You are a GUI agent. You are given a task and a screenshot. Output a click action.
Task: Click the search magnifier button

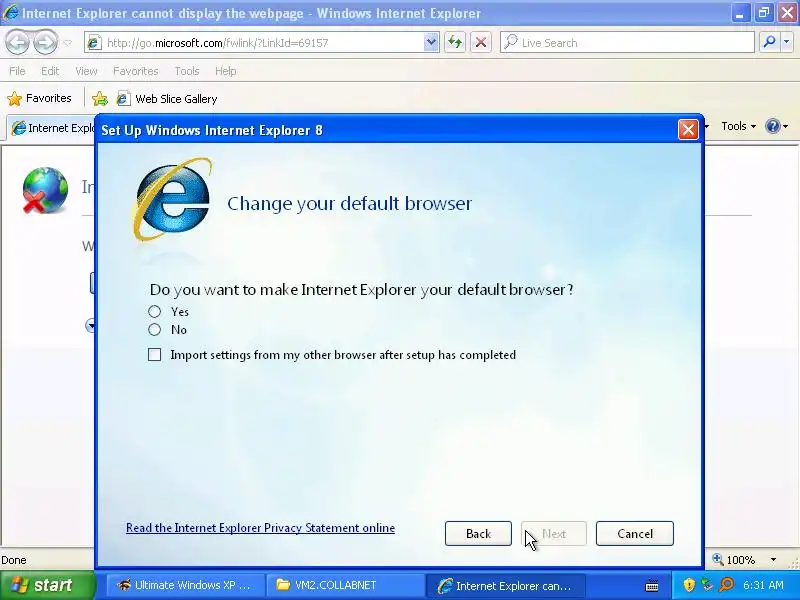769,43
